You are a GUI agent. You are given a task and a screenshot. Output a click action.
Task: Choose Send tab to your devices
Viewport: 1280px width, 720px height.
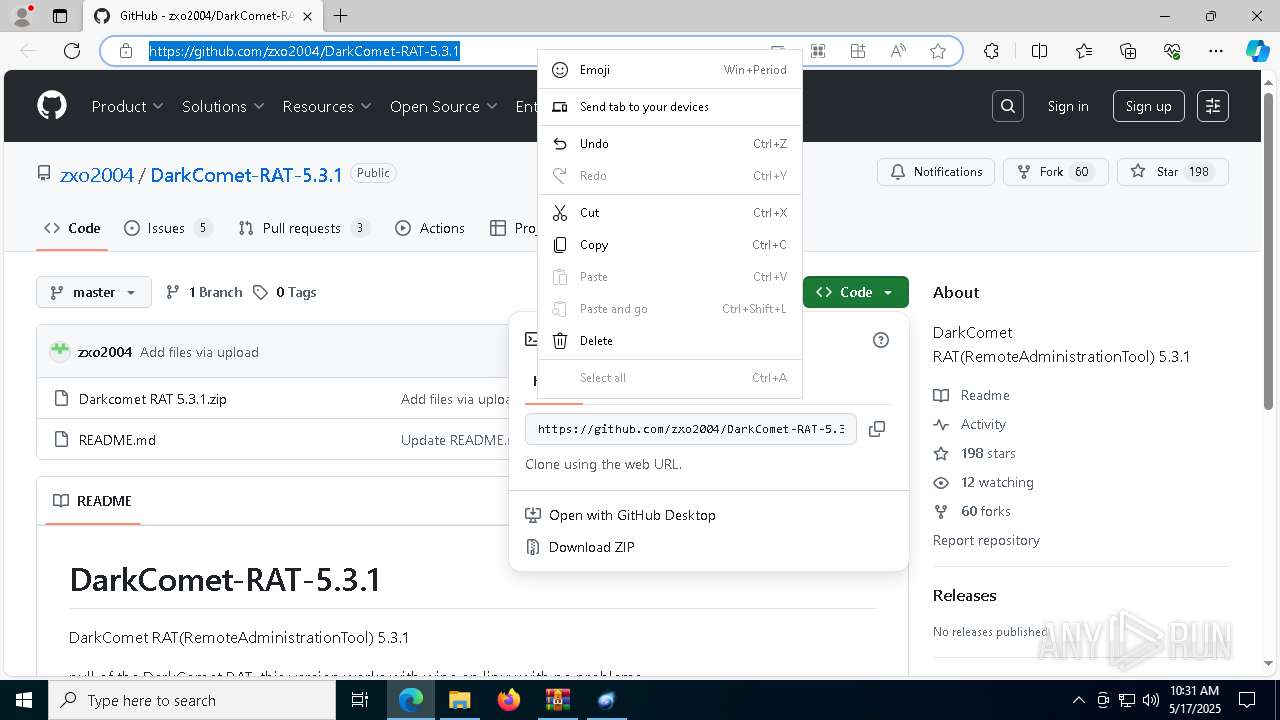tap(670, 107)
